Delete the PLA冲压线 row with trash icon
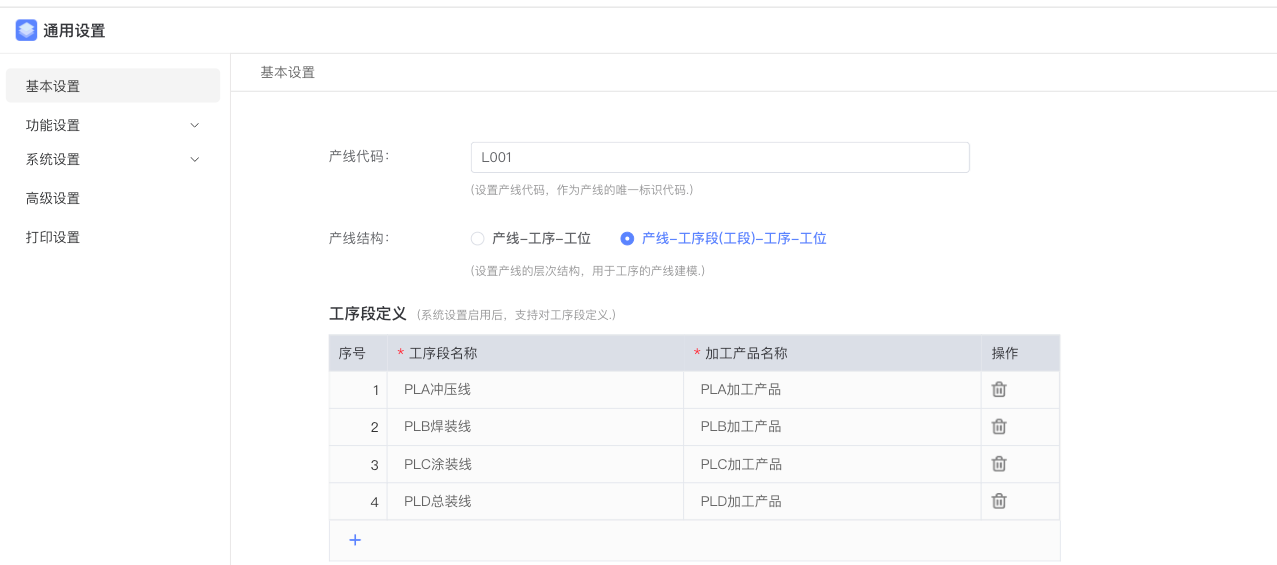 click(998, 390)
